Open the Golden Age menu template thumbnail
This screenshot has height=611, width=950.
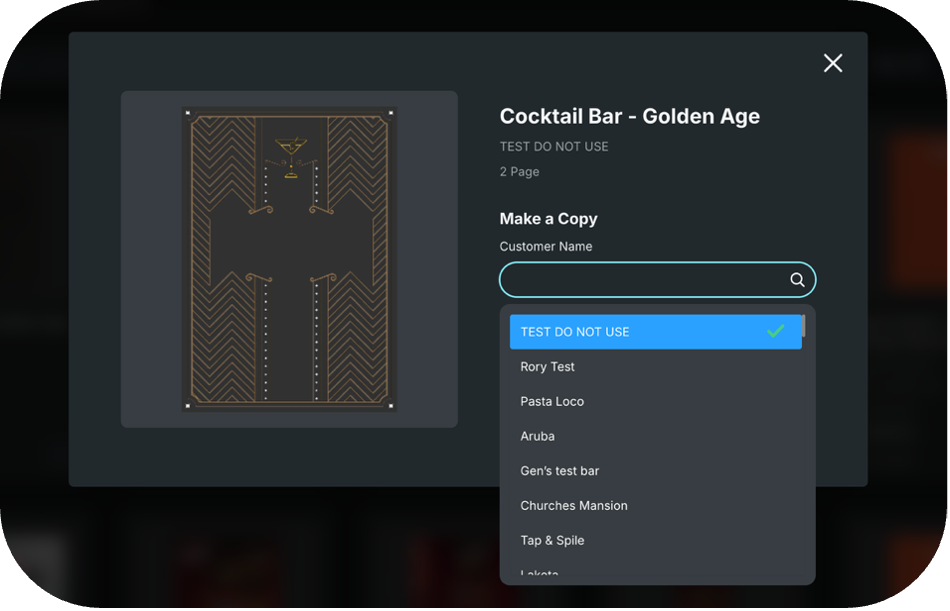[x=289, y=259]
